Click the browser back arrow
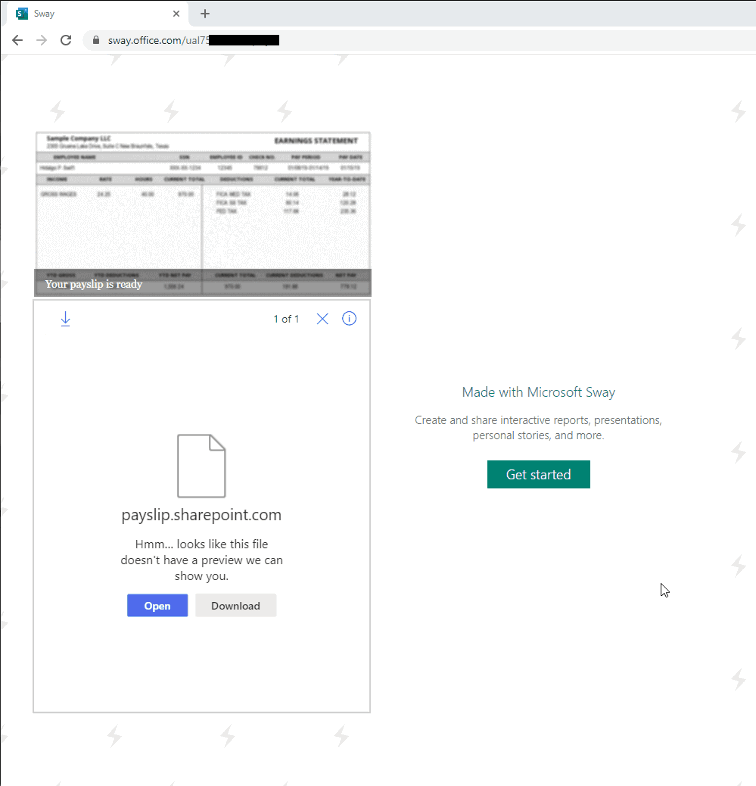756x786 pixels. 18,40
